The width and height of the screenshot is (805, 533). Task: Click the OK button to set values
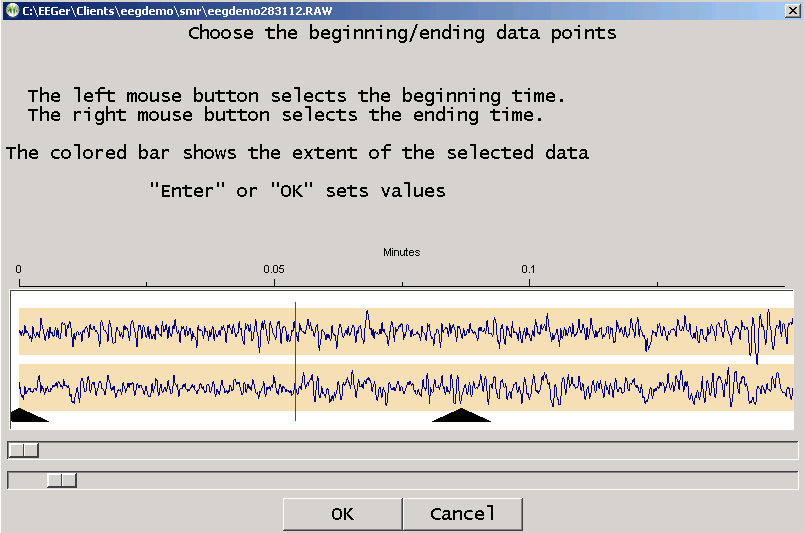pyautogui.click(x=342, y=514)
